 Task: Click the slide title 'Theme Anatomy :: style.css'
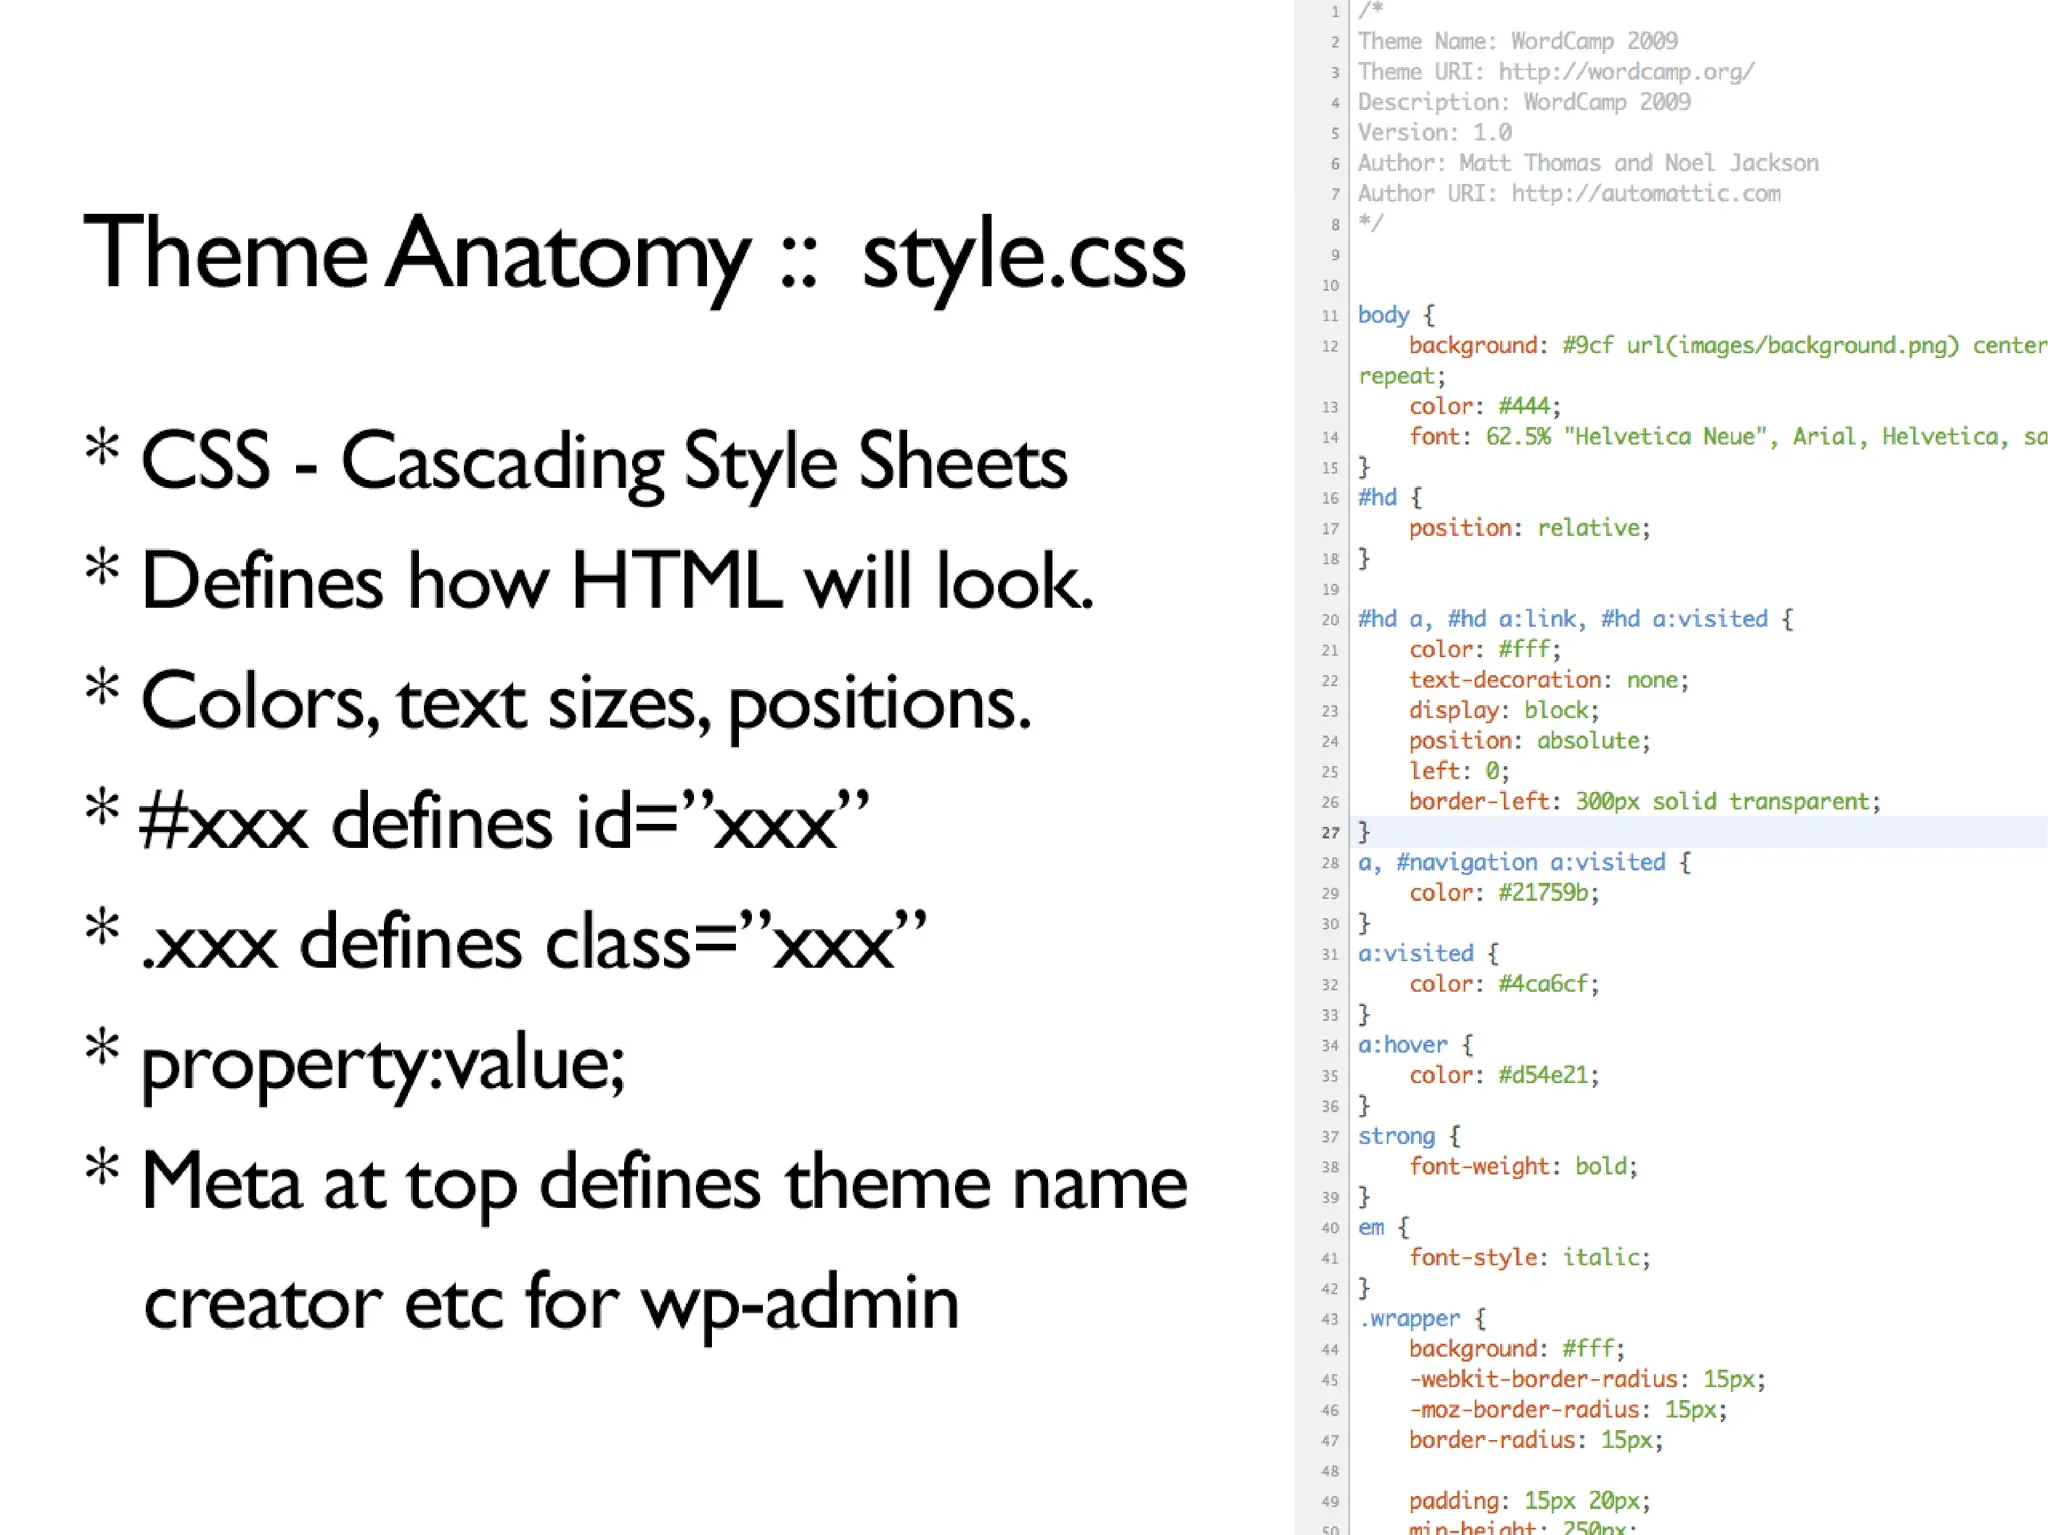pyautogui.click(x=634, y=255)
